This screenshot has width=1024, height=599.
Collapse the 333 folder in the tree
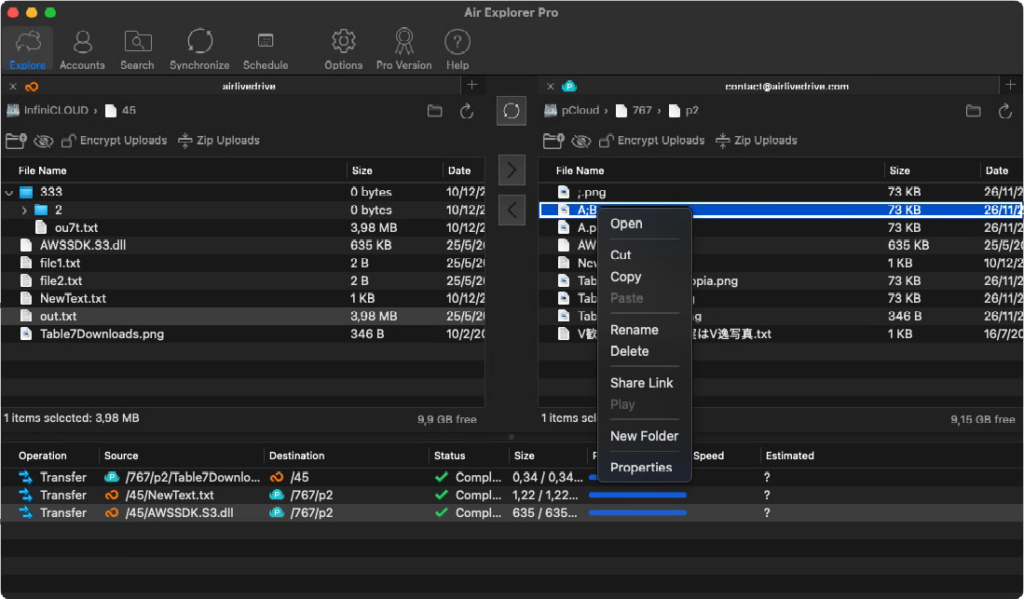[10, 190]
